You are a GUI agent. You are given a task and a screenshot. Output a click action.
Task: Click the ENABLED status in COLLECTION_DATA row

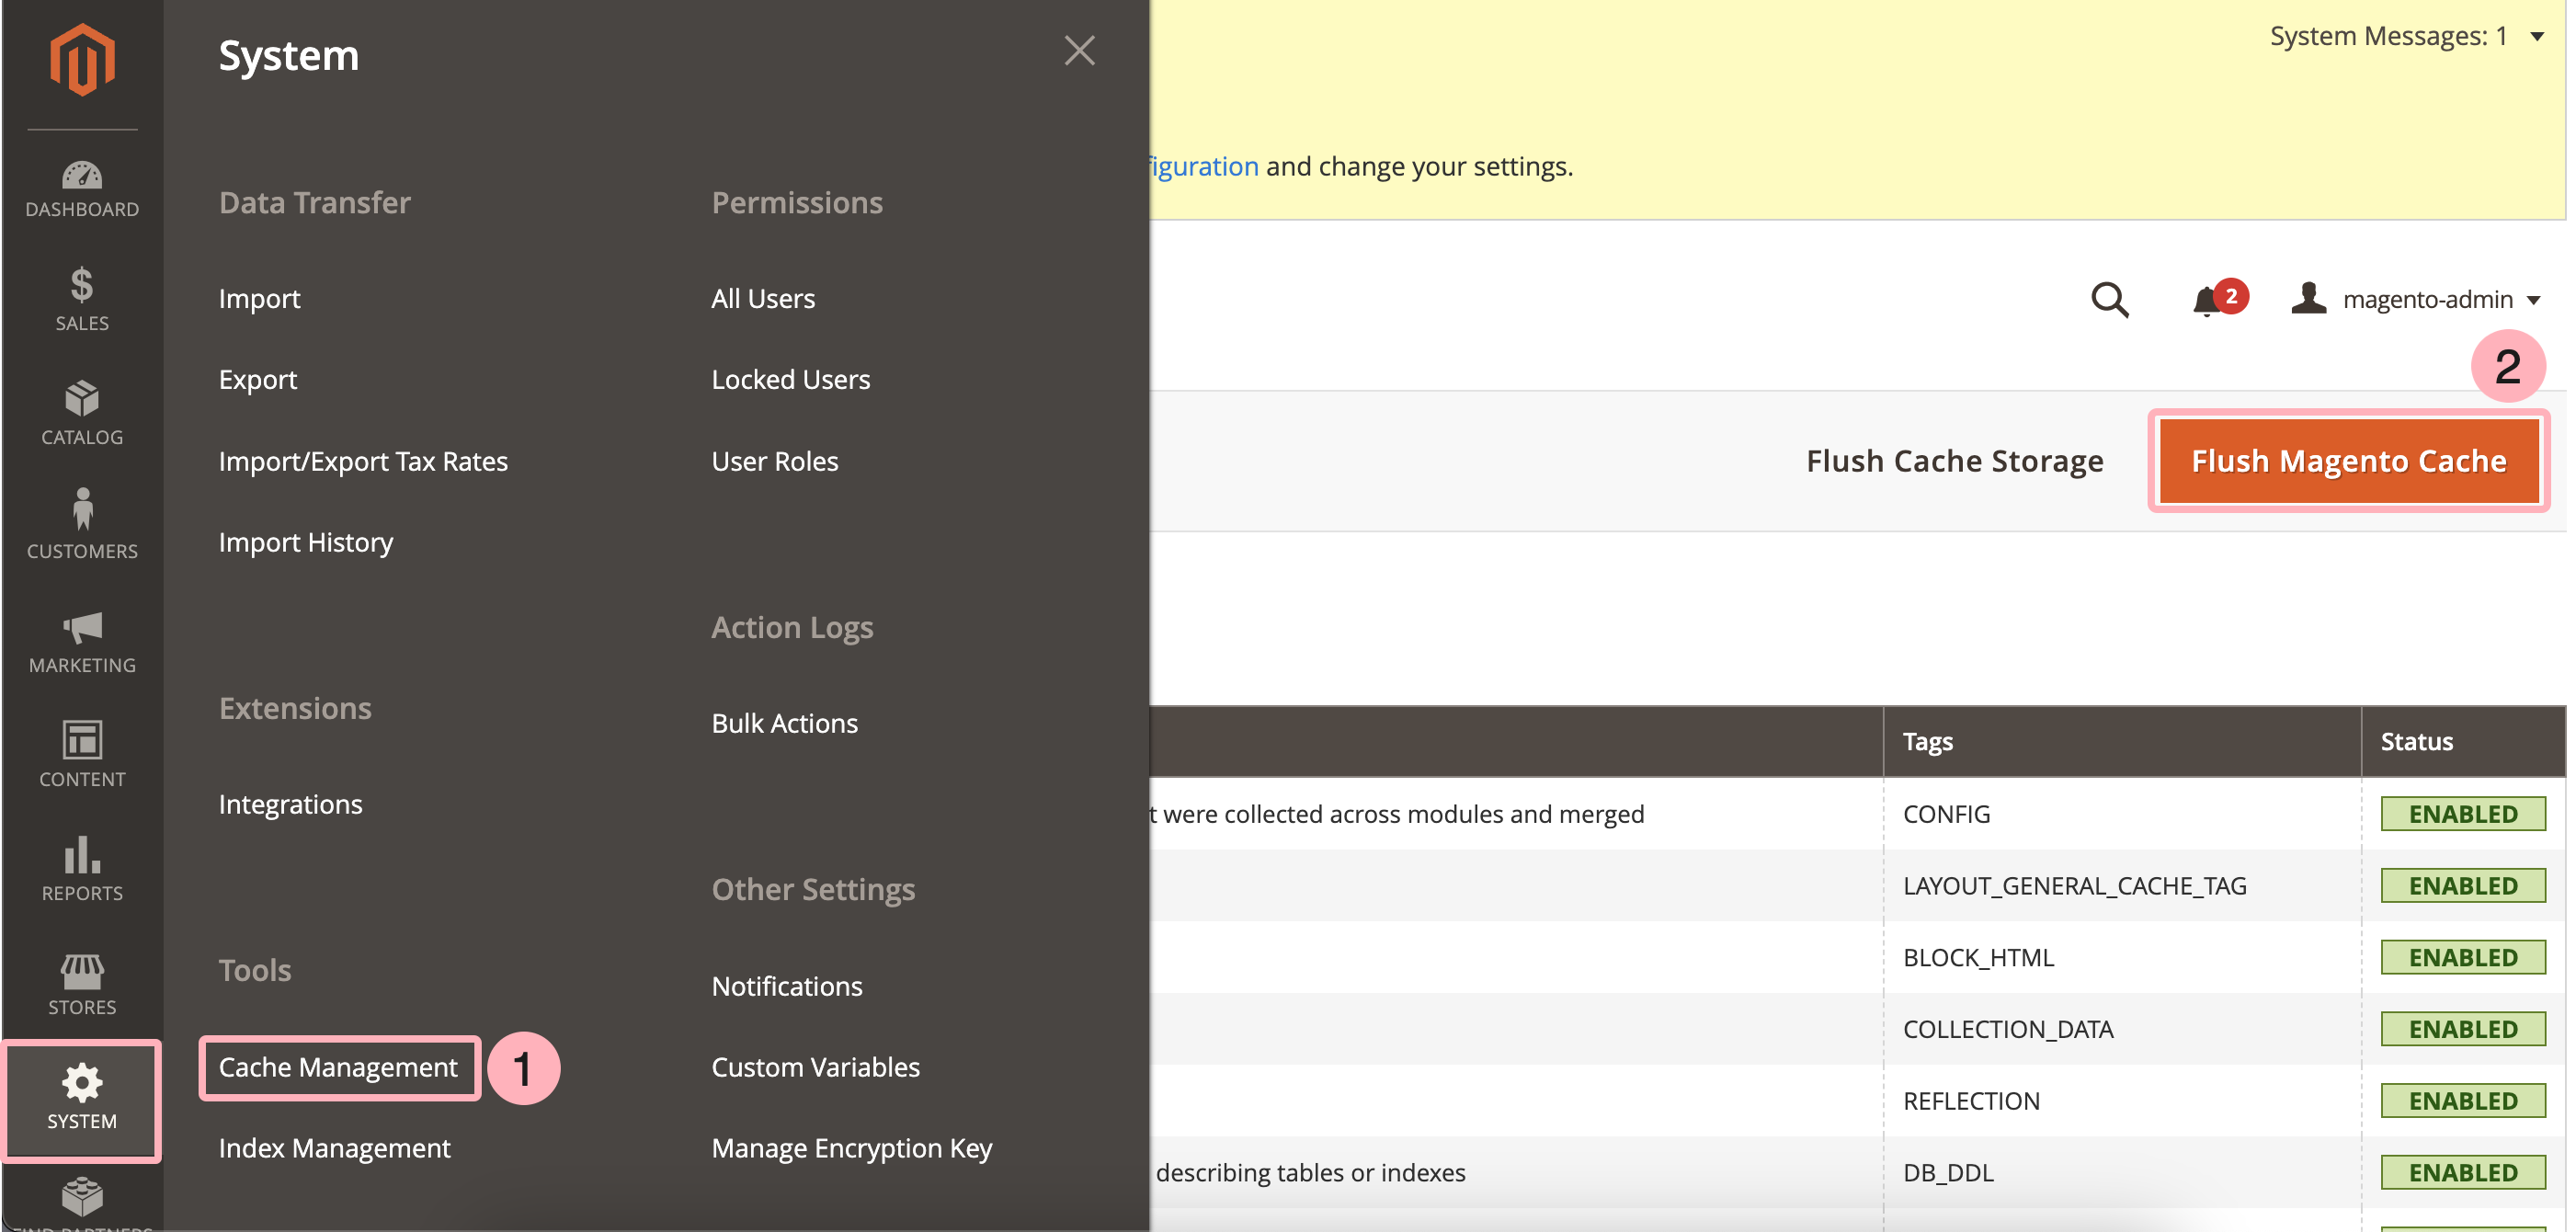(x=2462, y=1029)
